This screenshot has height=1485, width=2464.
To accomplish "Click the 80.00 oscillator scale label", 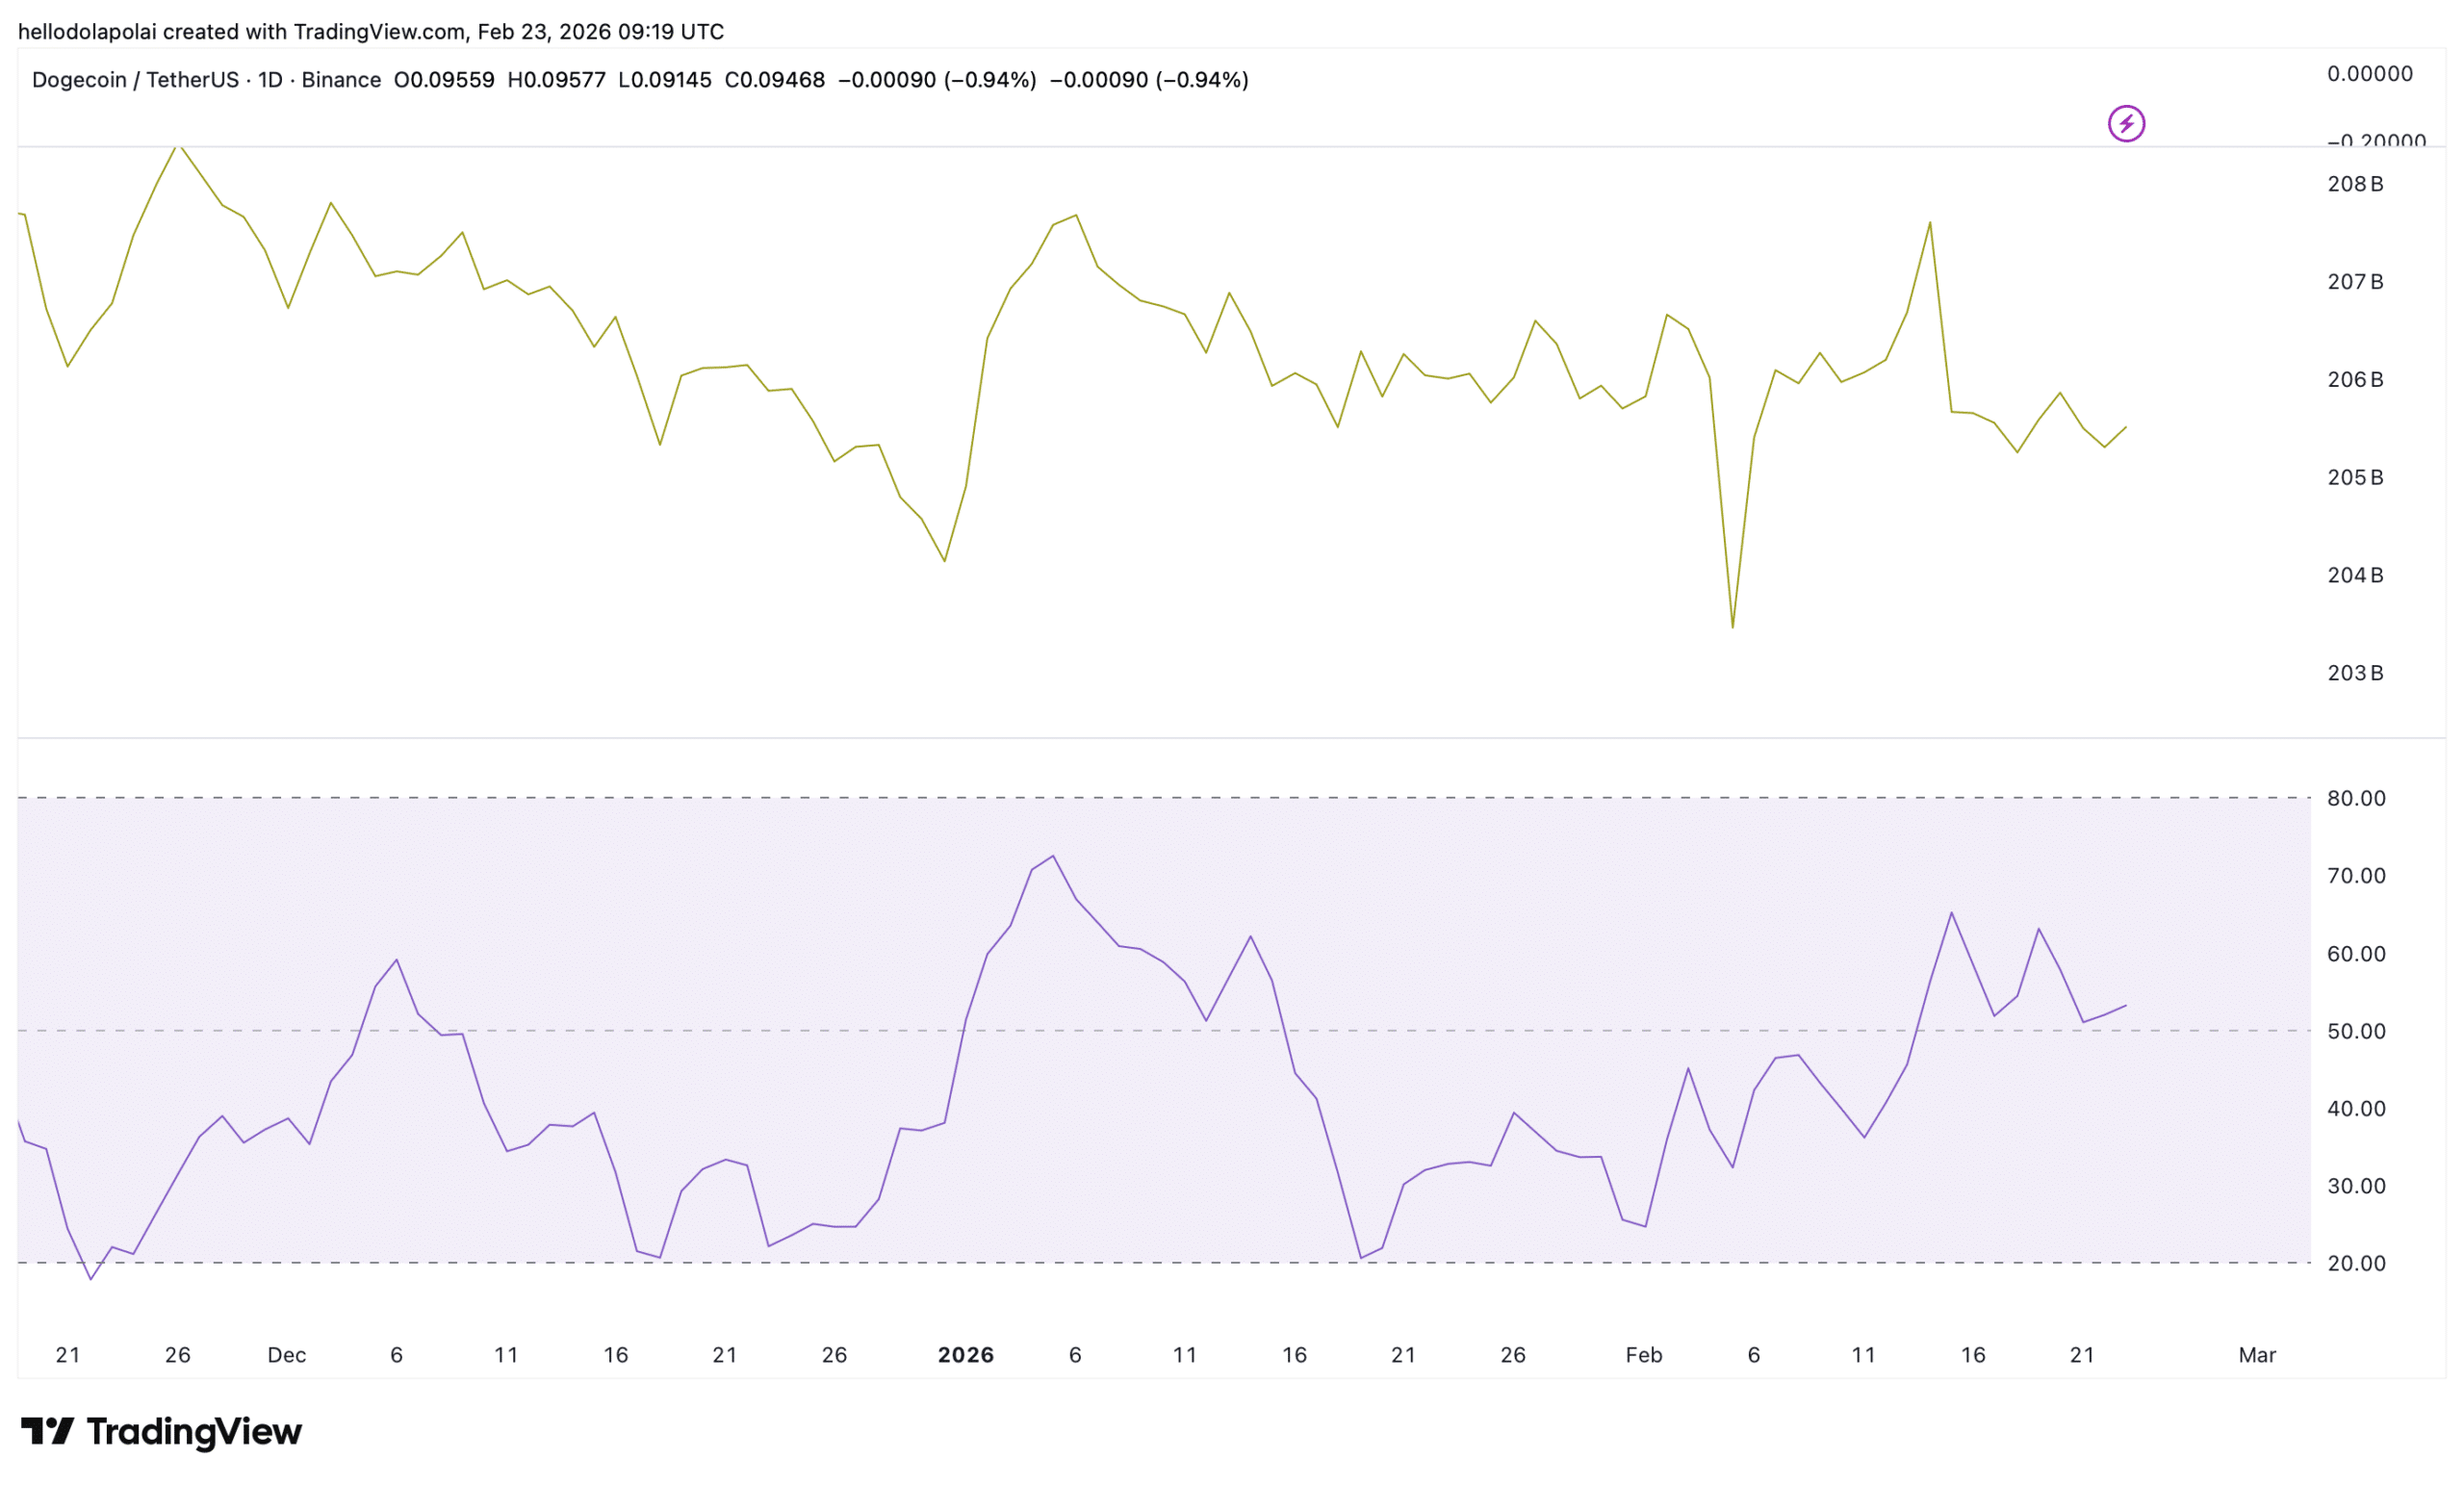I will pyautogui.click(x=2356, y=798).
